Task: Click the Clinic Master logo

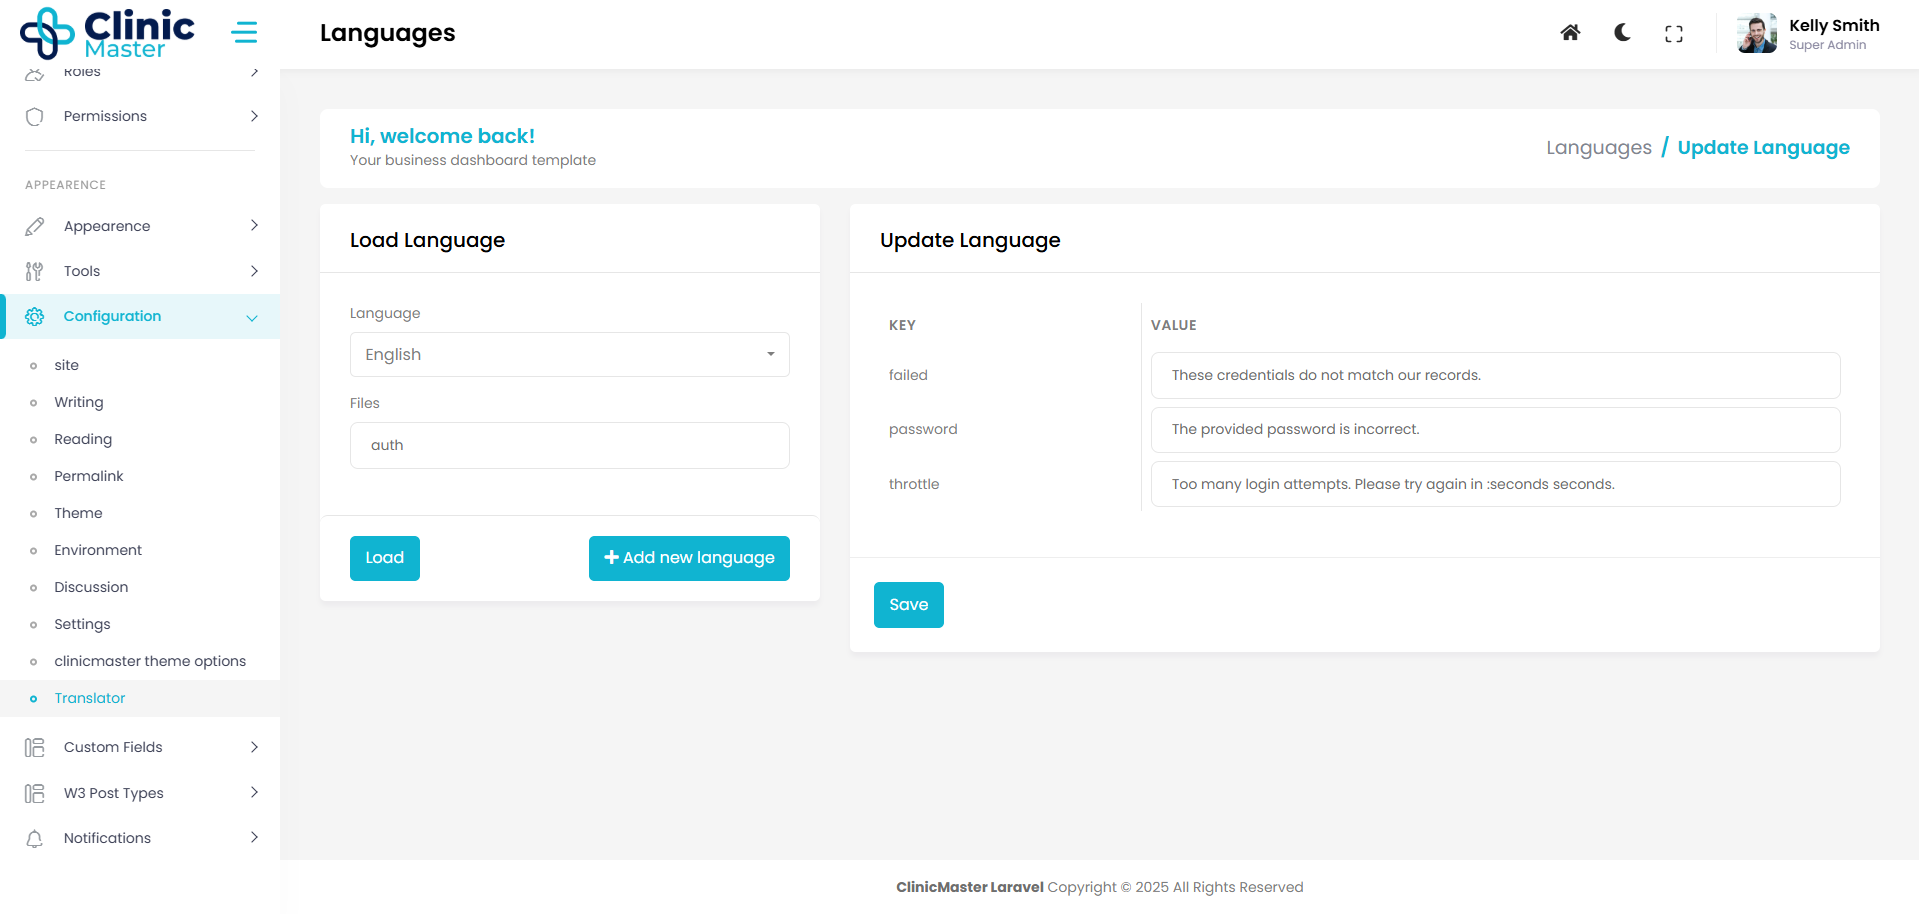Action: point(107,33)
